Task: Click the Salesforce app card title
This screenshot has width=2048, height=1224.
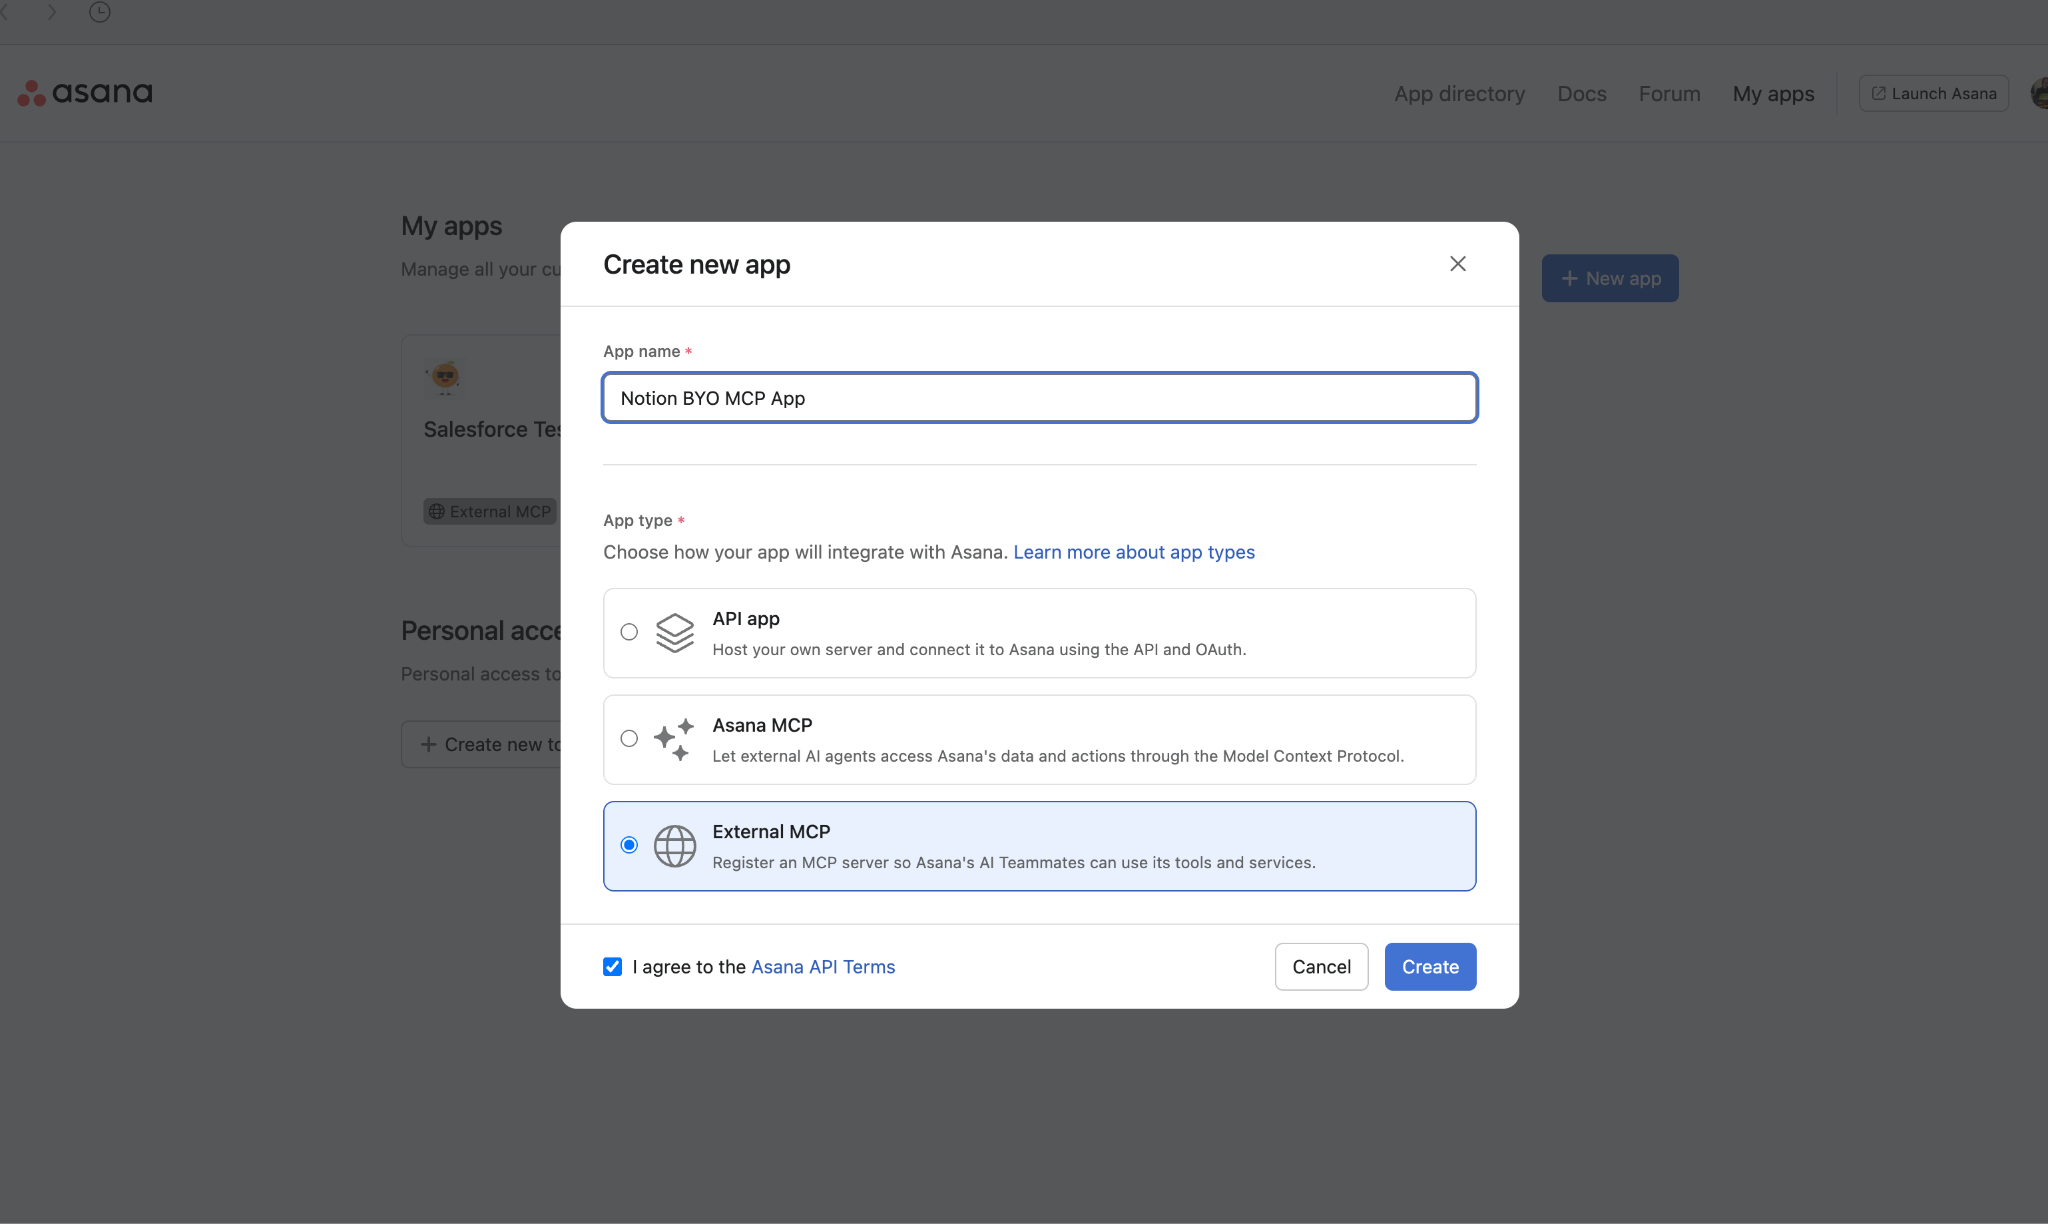Action: point(493,429)
